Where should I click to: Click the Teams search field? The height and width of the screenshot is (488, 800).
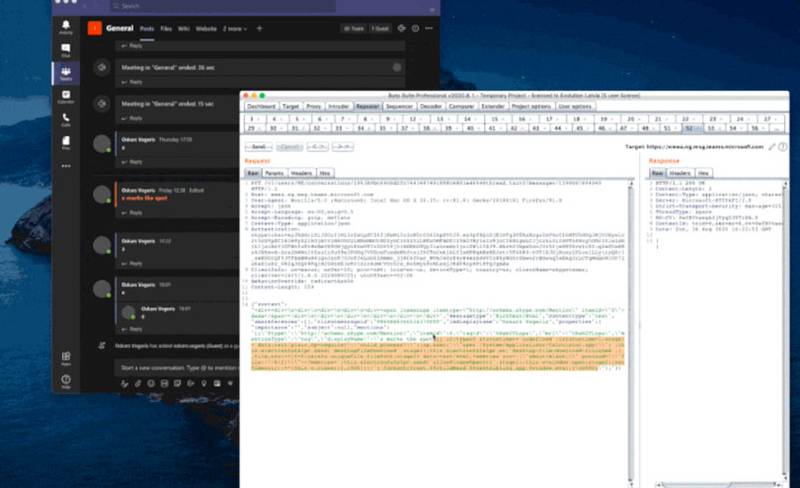pos(223,6)
